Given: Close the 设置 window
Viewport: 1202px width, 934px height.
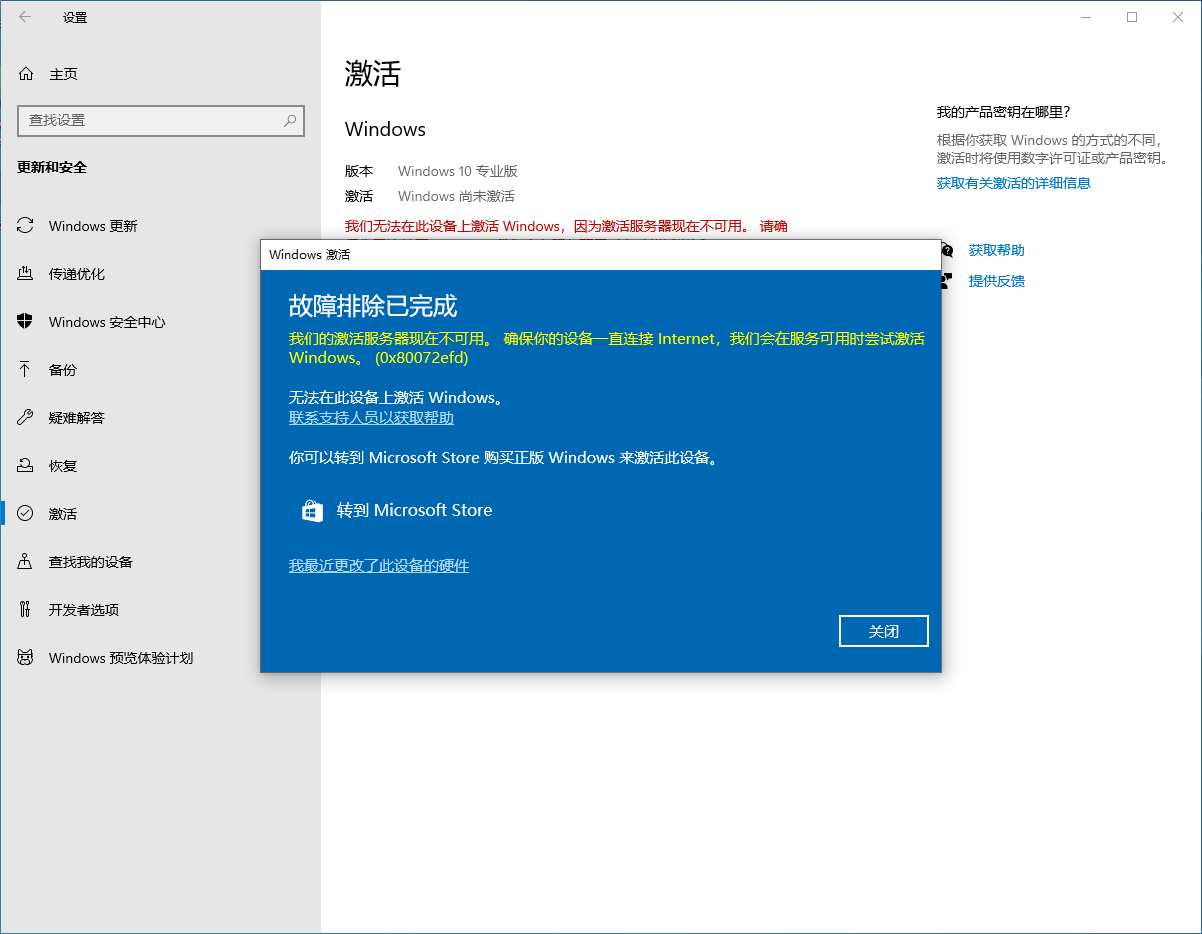Looking at the screenshot, I should [1178, 17].
